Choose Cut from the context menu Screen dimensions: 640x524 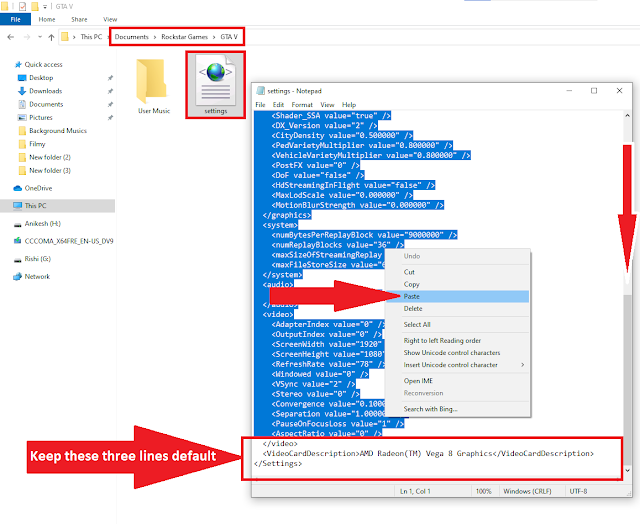coord(457,272)
